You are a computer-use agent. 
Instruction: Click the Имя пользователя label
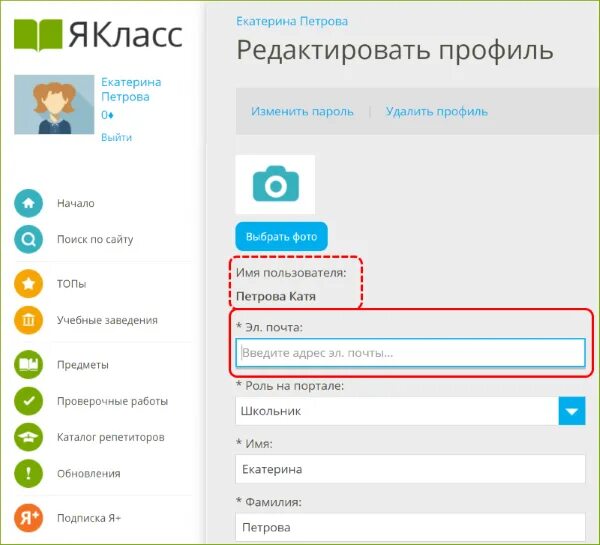291,273
